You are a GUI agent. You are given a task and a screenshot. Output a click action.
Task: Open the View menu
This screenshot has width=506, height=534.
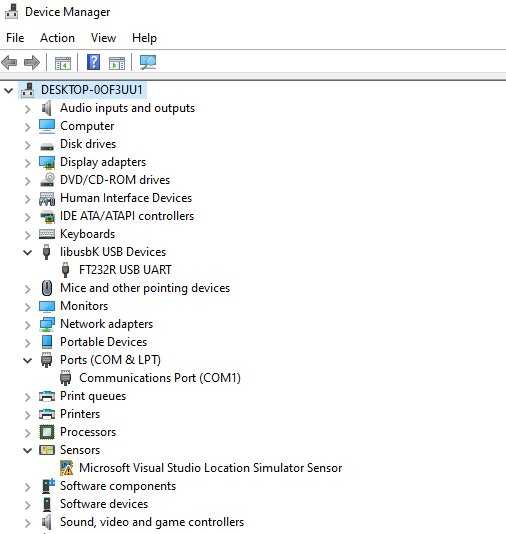pyautogui.click(x=103, y=38)
